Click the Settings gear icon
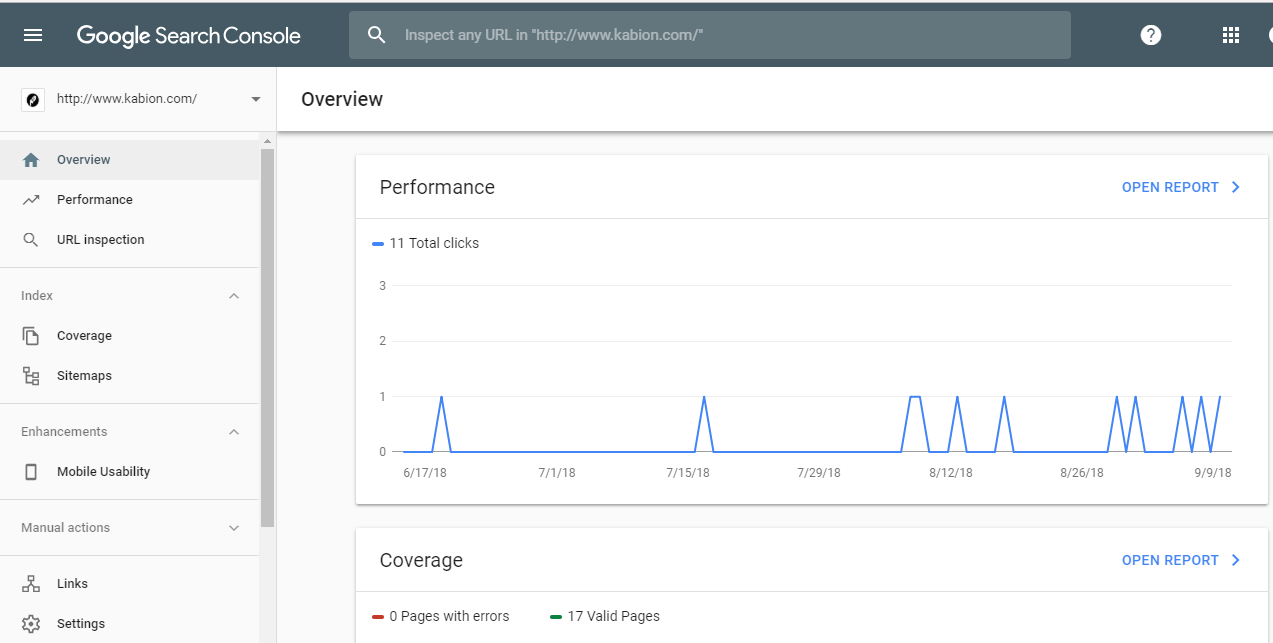This screenshot has width=1273, height=643. tap(31, 624)
